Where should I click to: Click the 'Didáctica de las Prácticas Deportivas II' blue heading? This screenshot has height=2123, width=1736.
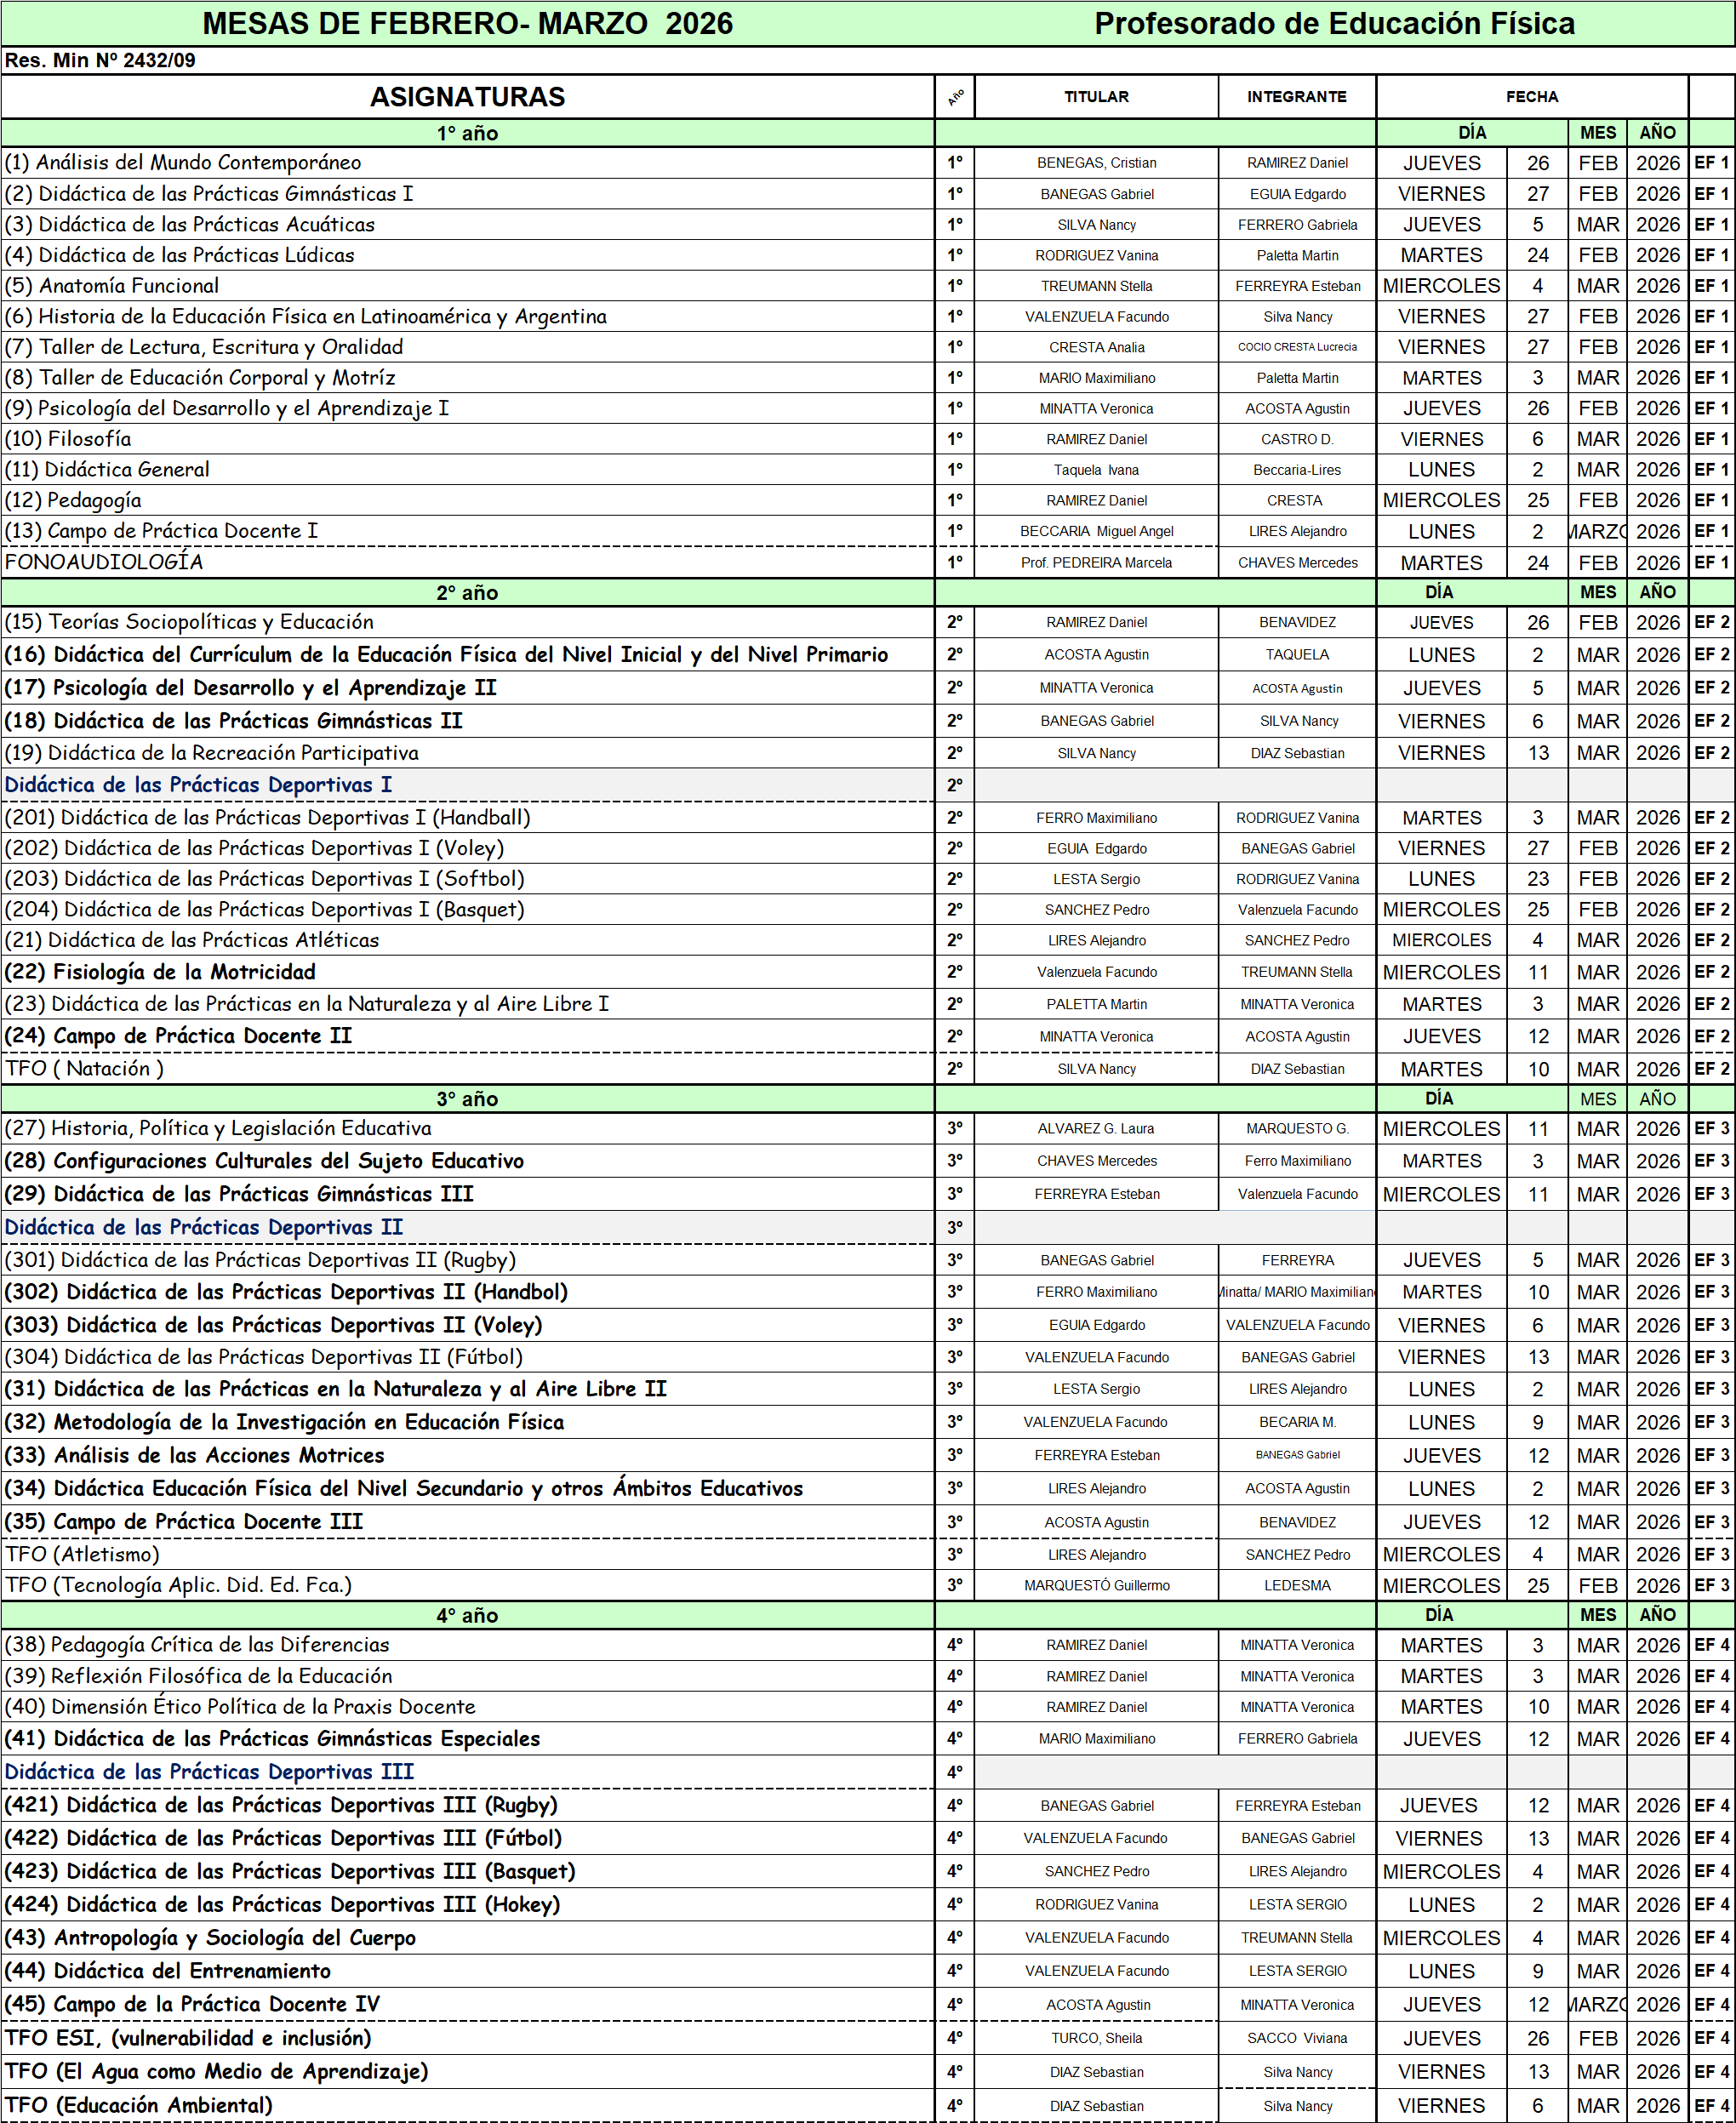203,1227
